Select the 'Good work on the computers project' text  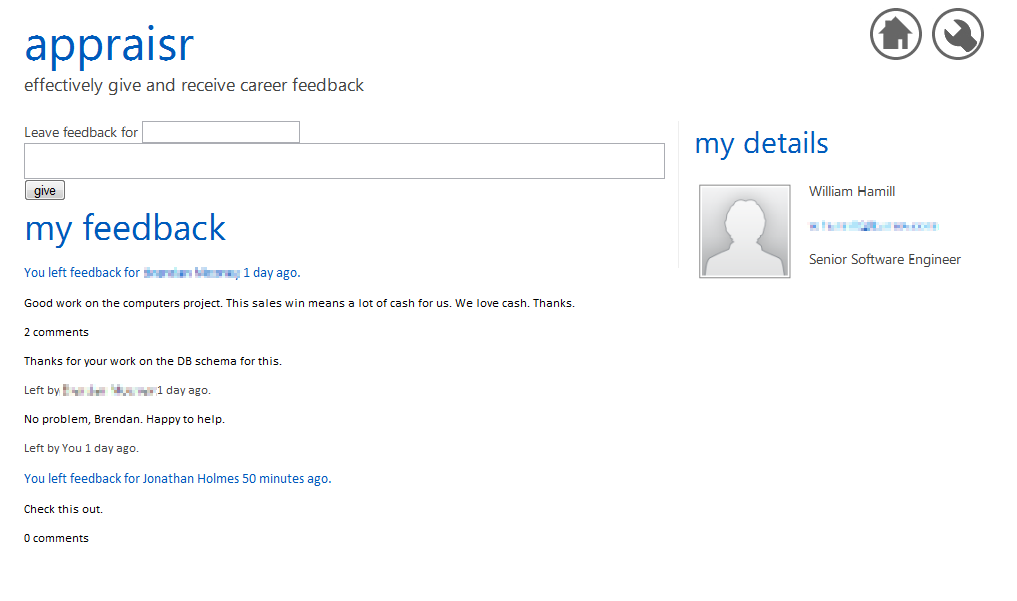pyautogui.click(x=299, y=303)
